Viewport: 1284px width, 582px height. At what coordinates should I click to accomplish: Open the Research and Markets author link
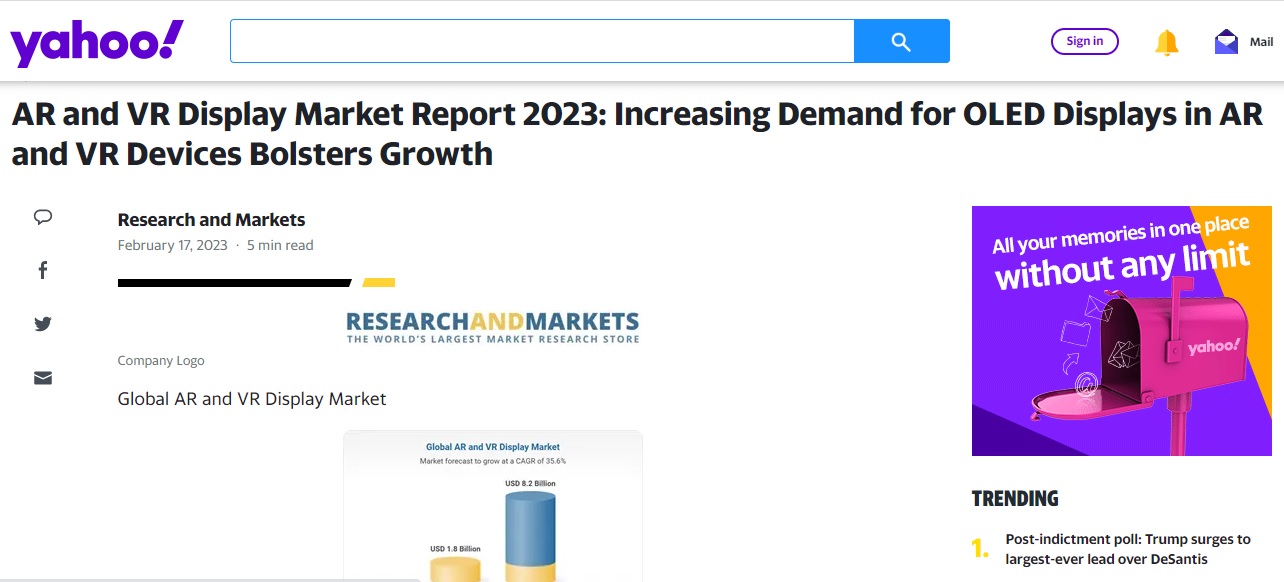tap(211, 220)
